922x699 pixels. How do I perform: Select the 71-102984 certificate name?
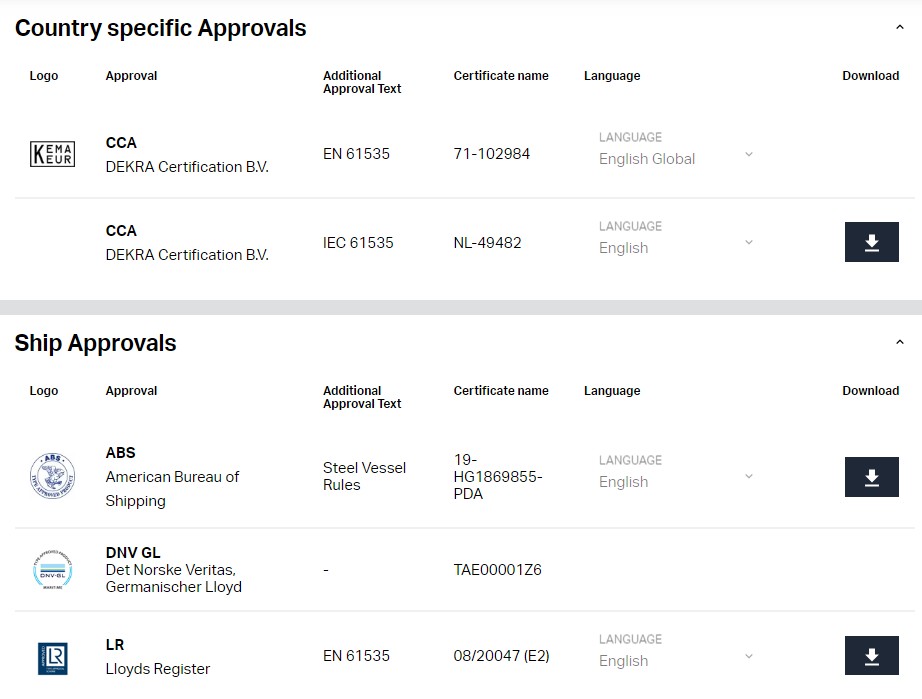pyautogui.click(x=492, y=154)
